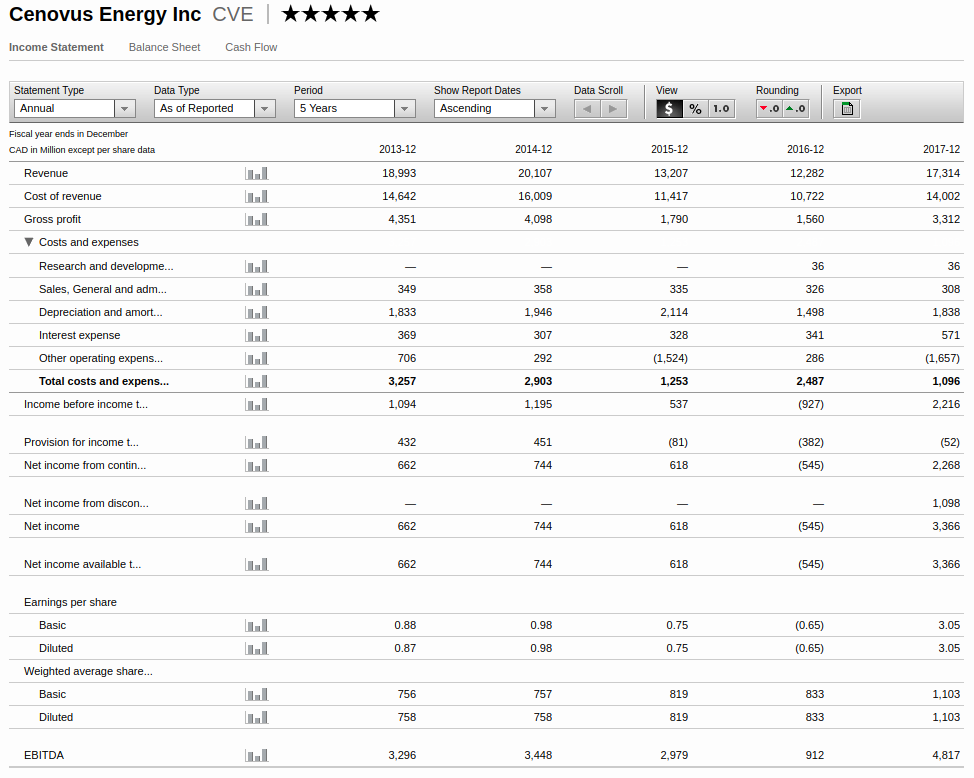Open the Show Report Dates dropdown
974x778 pixels.
494,109
